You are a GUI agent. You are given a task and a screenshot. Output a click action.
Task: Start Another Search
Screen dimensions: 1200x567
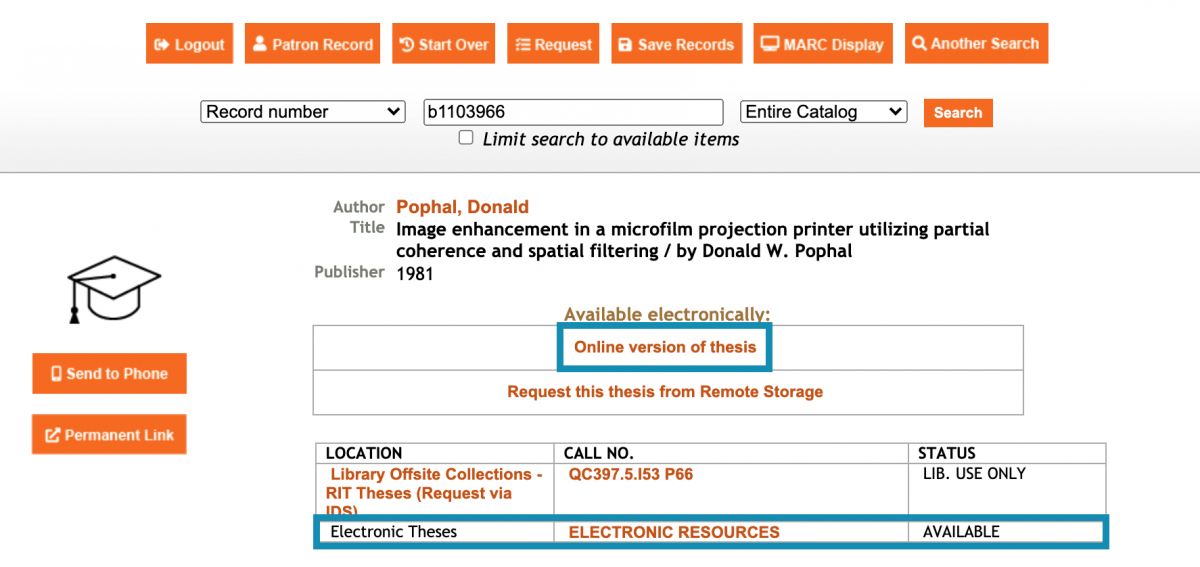[976, 44]
